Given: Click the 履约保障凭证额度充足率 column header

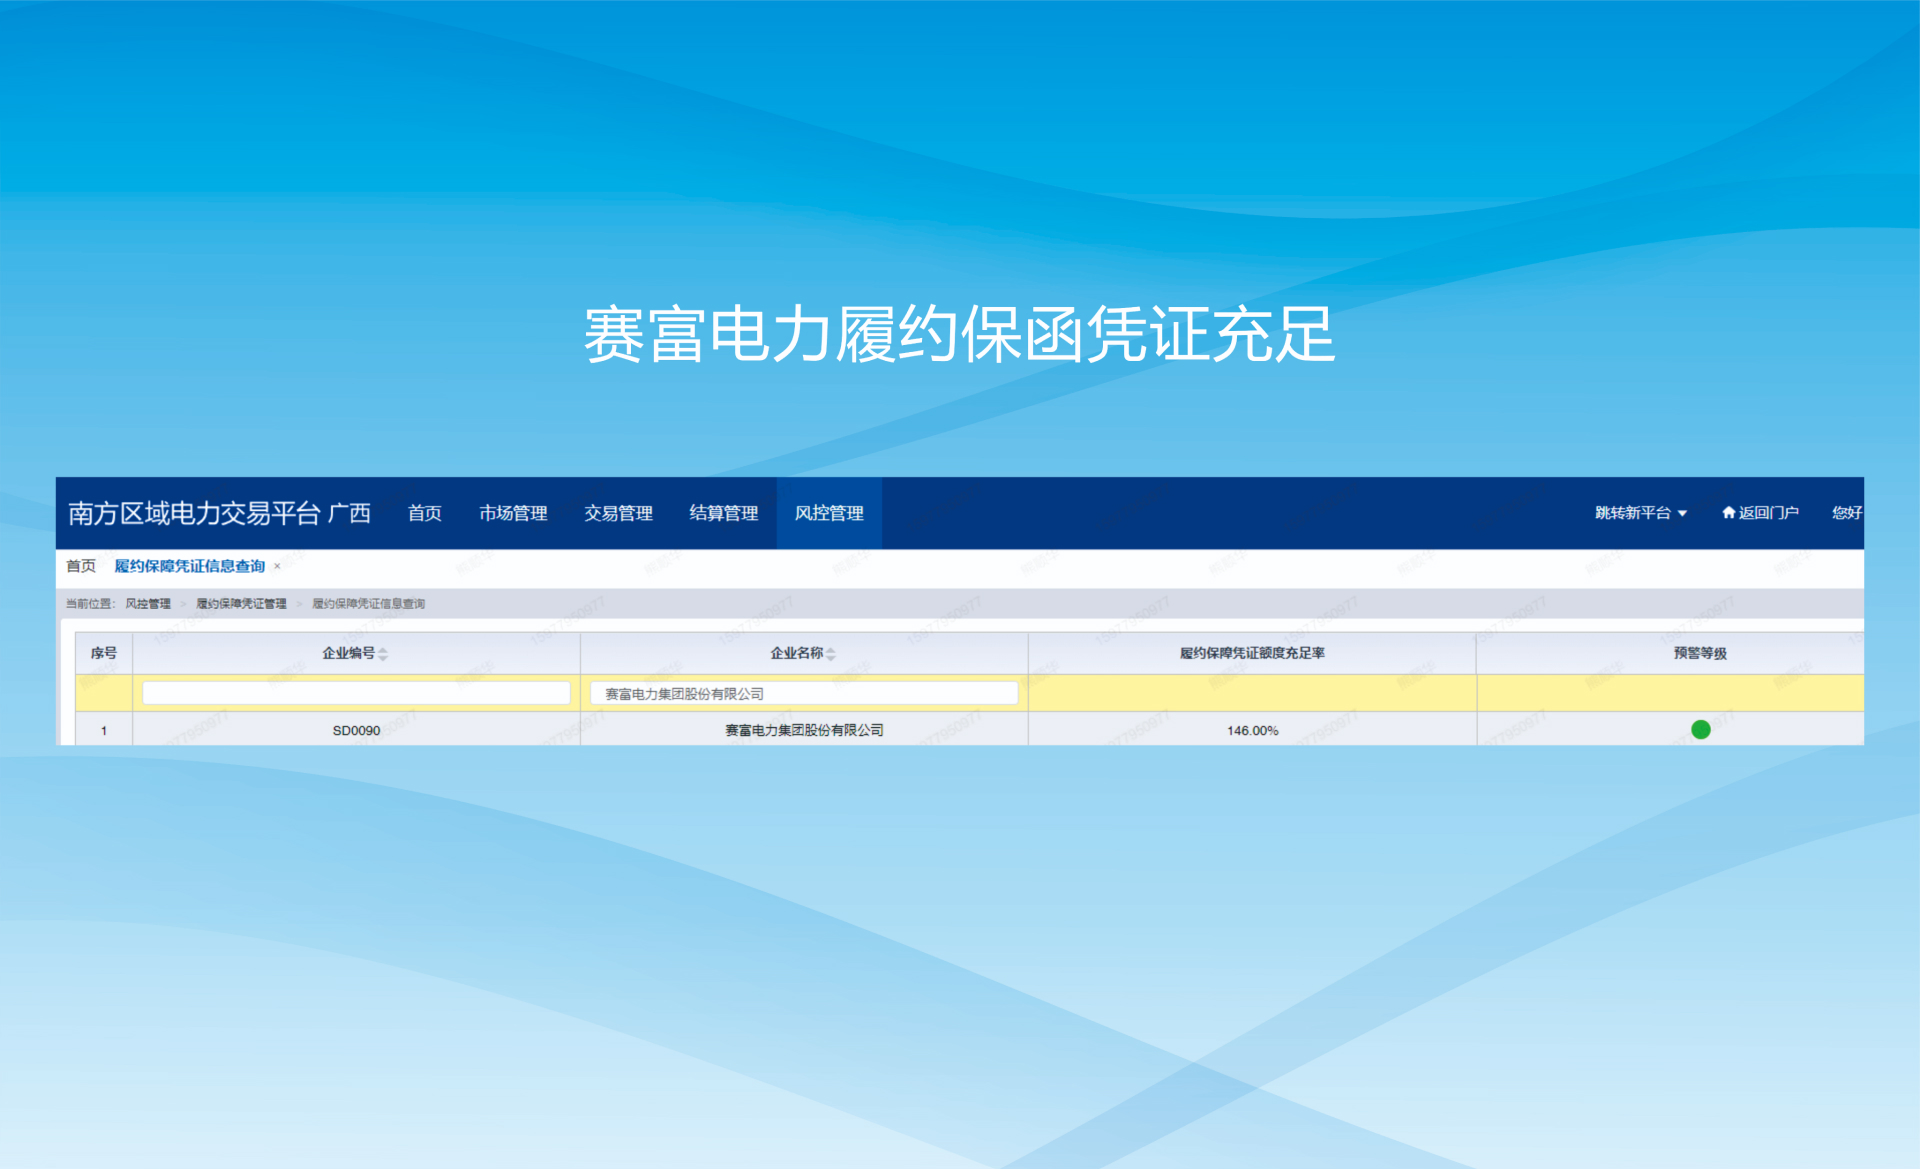Looking at the screenshot, I should [x=1252, y=653].
